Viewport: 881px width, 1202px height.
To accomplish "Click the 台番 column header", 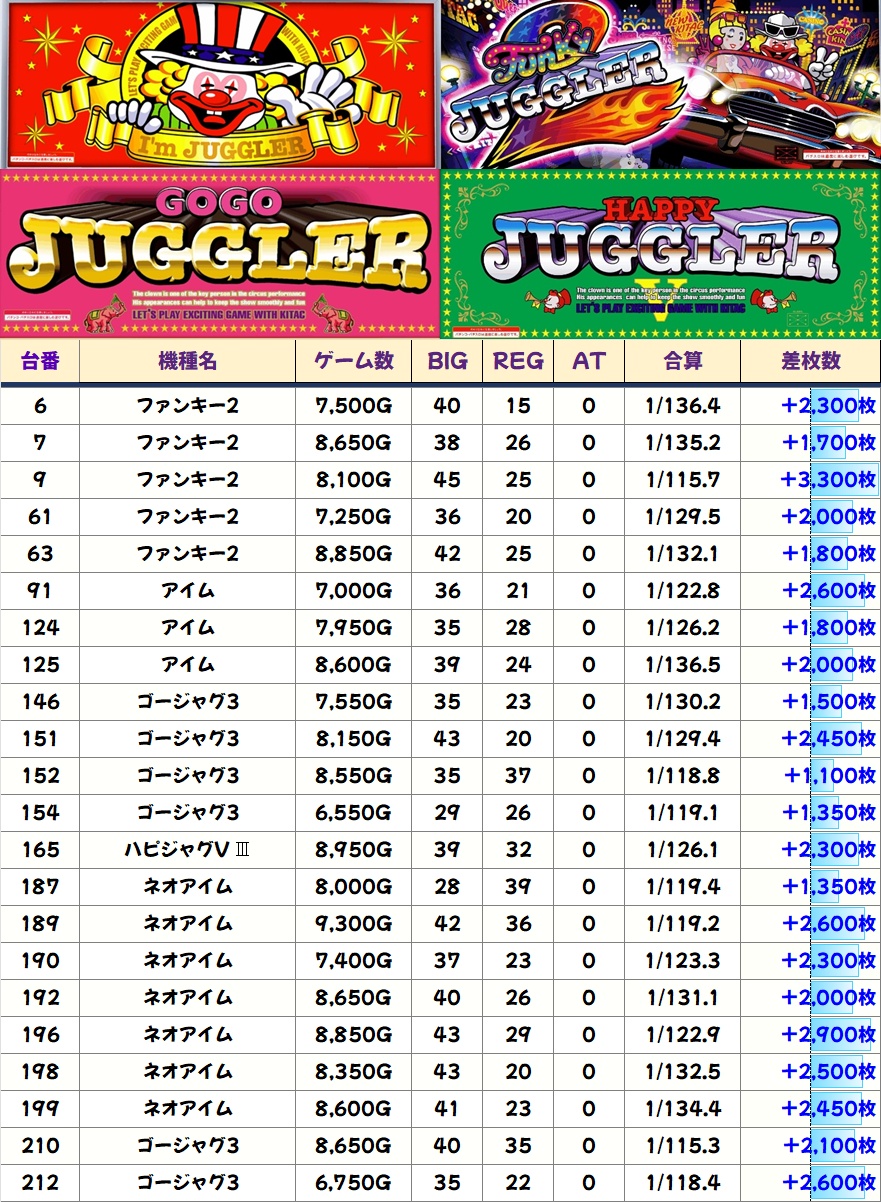I will (x=40, y=361).
